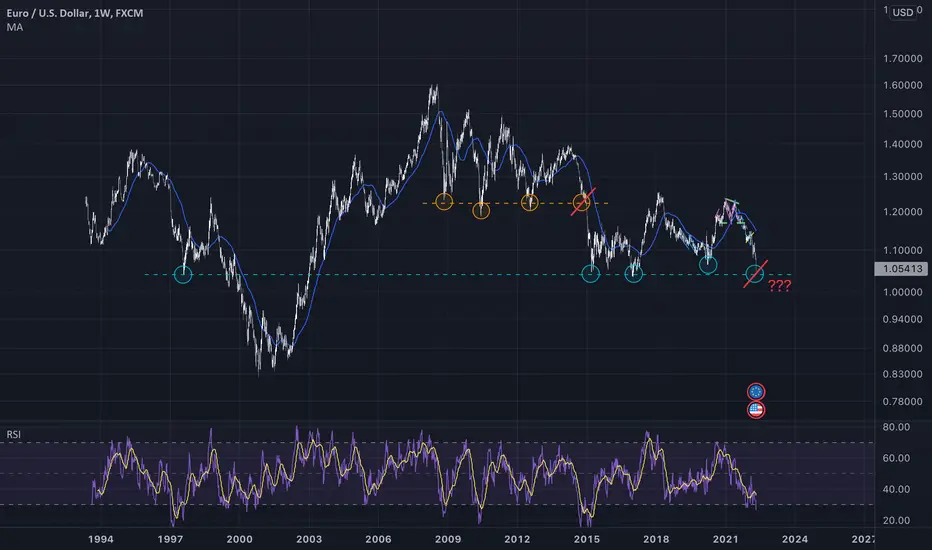Click the 1997 time axis label

170,539
